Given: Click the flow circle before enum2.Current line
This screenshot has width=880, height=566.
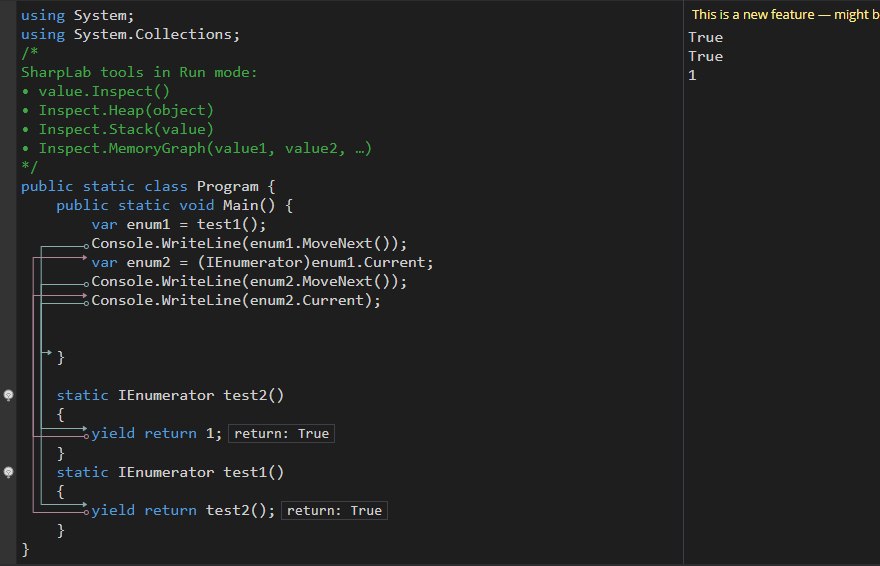Looking at the screenshot, I should click(x=88, y=301).
